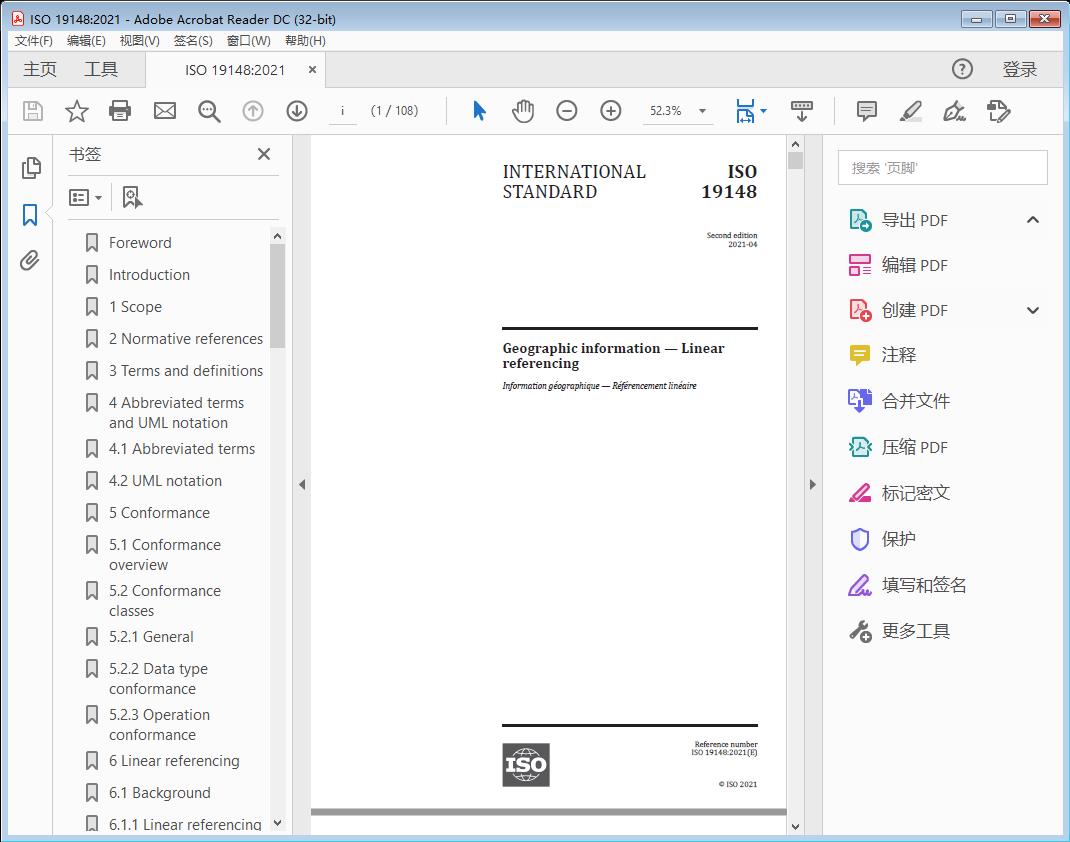The width and height of the screenshot is (1070, 842).
Task: Email the current PDF
Action: (x=164, y=111)
